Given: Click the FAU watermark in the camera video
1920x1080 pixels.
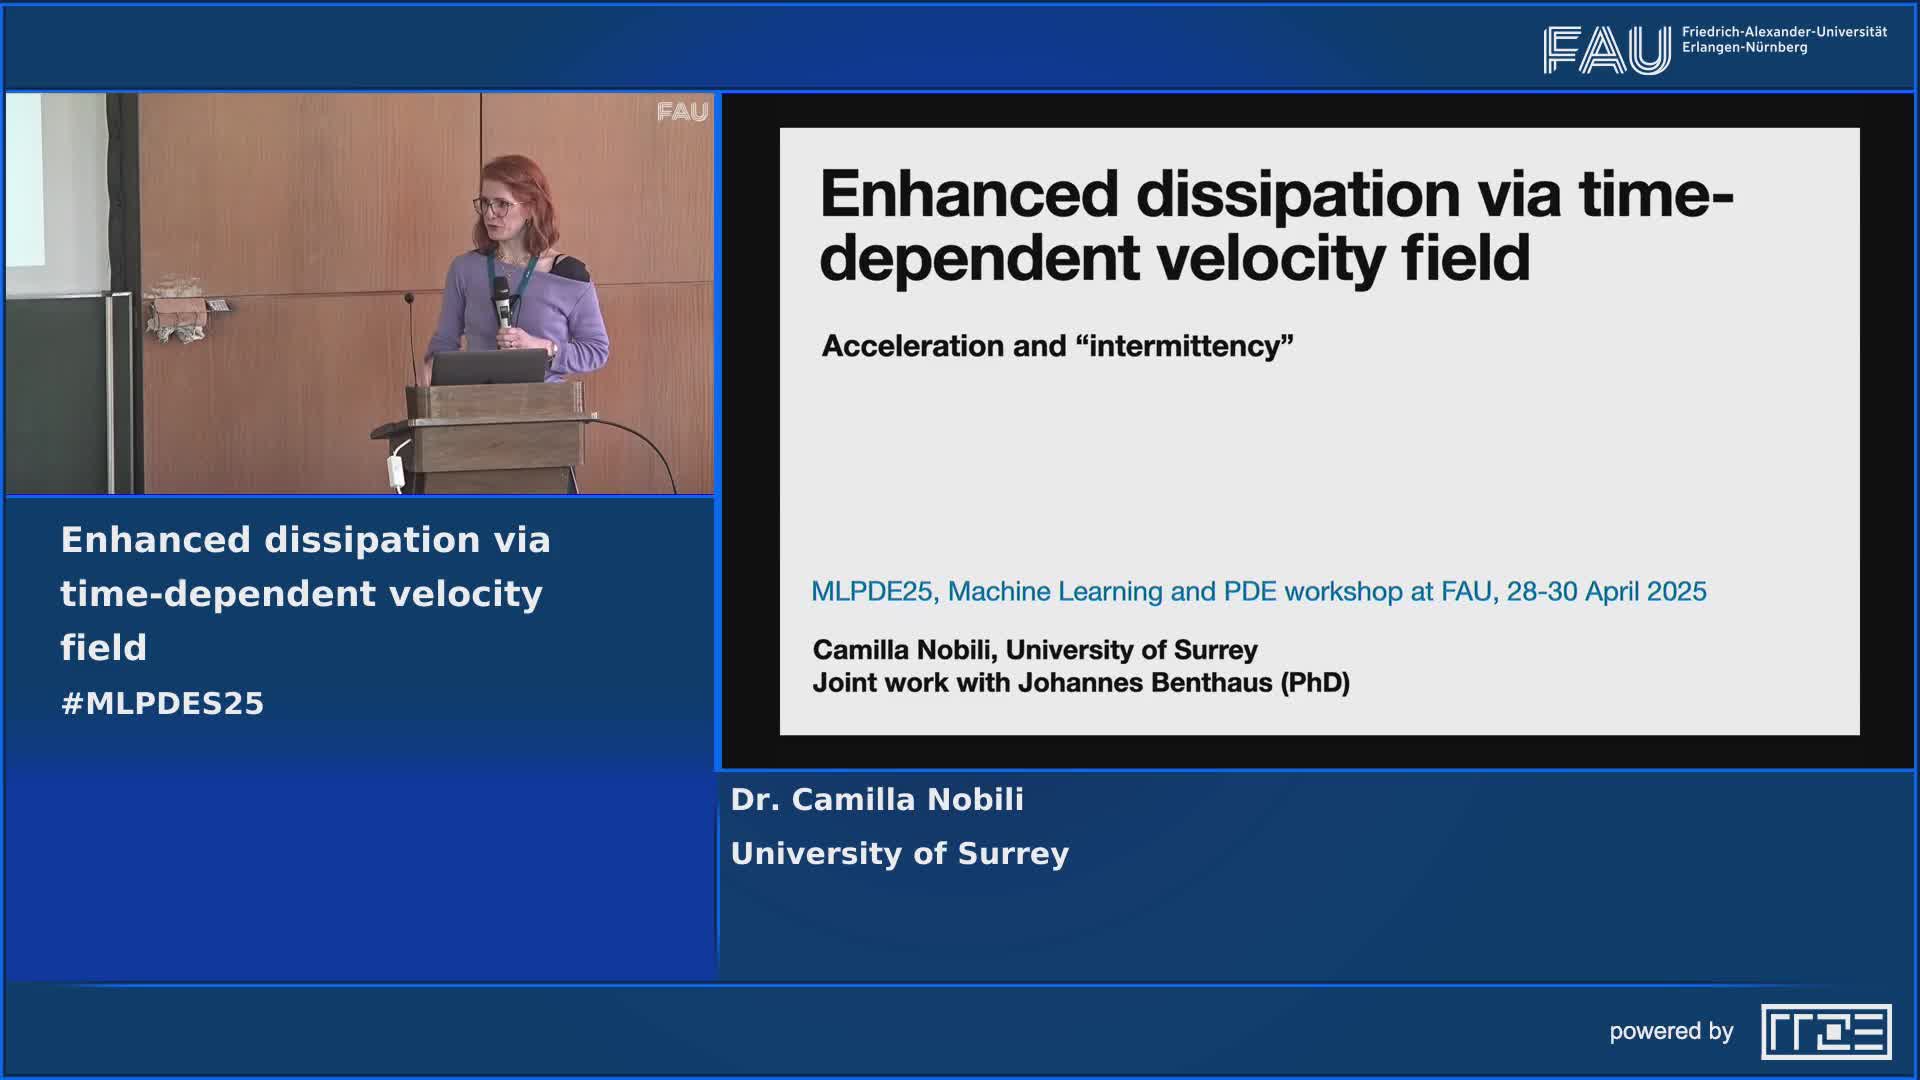Looking at the screenshot, I should pos(683,112).
